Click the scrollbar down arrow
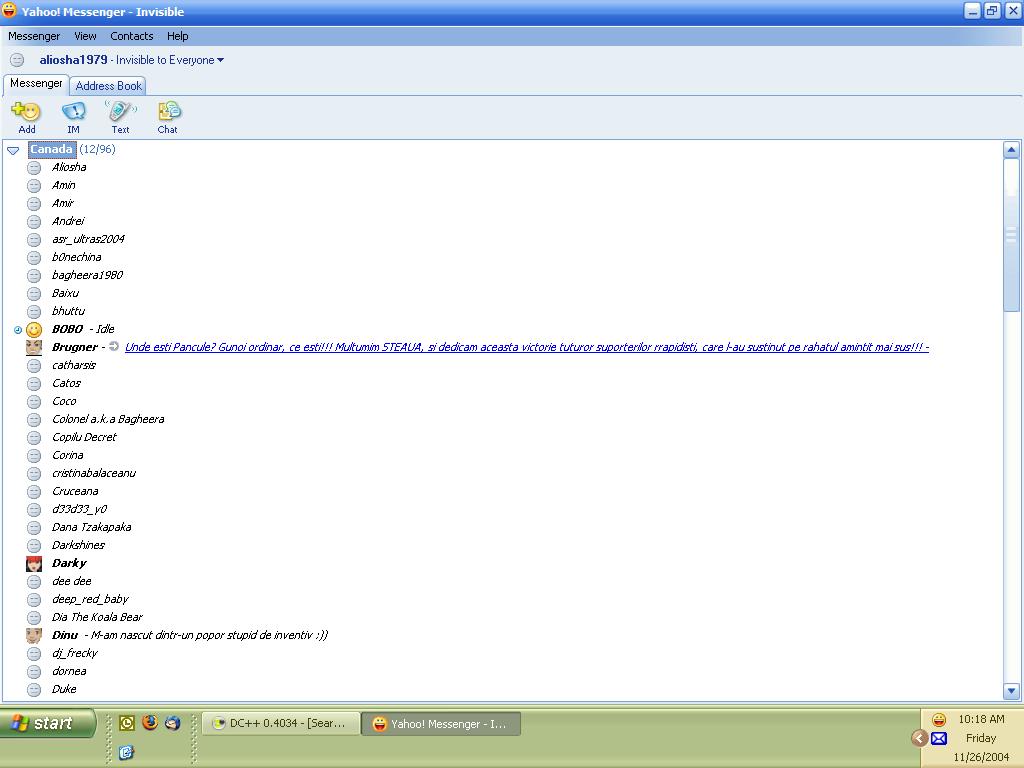This screenshot has height=768, width=1024. click(x=1011, y=690)
